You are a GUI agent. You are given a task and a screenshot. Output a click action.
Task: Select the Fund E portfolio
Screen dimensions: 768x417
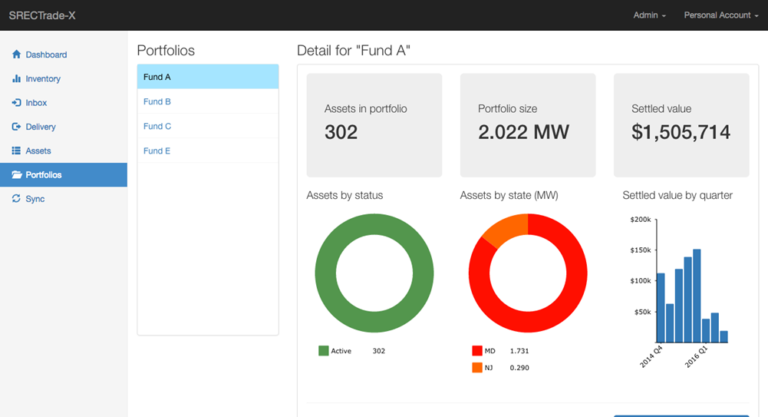(x=157, y=151)
